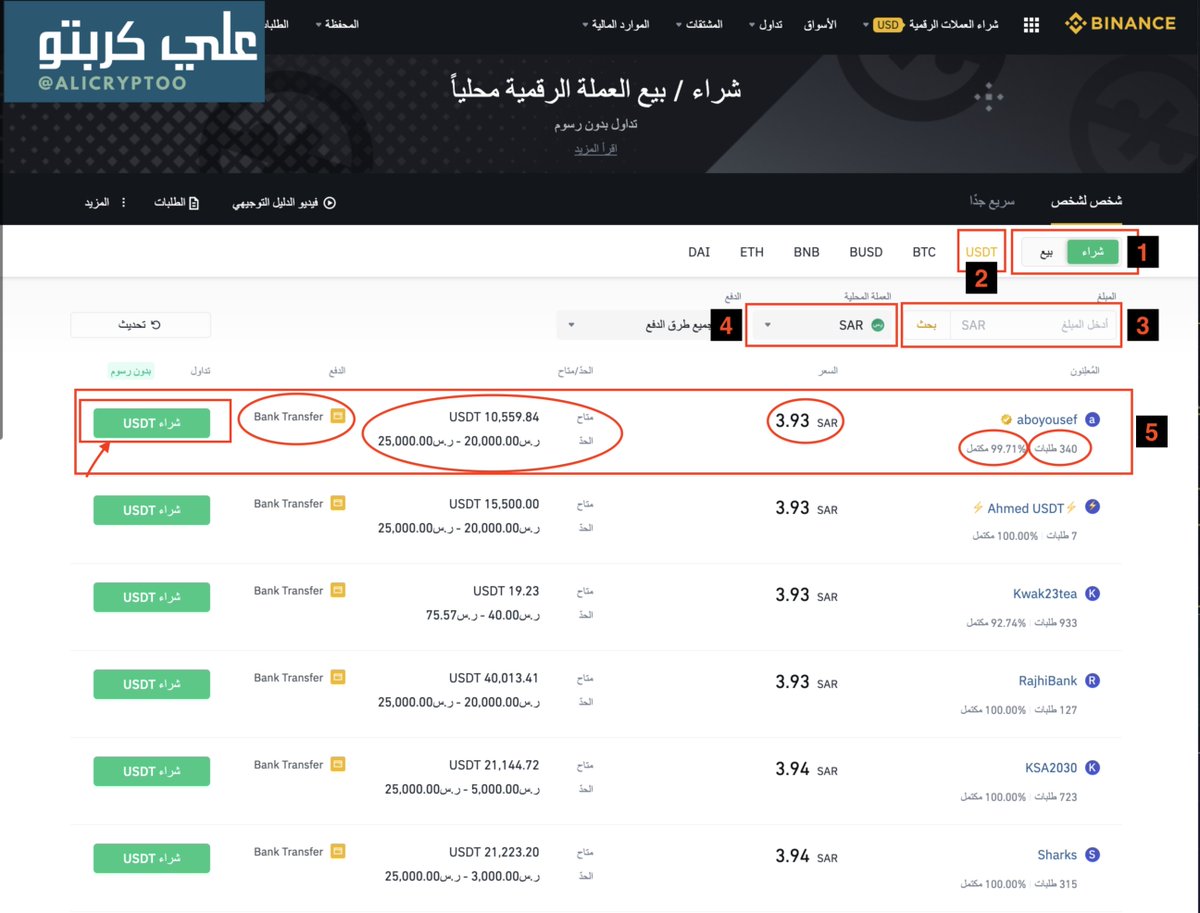Buy USDT from KSA2030

pos(152,771)
